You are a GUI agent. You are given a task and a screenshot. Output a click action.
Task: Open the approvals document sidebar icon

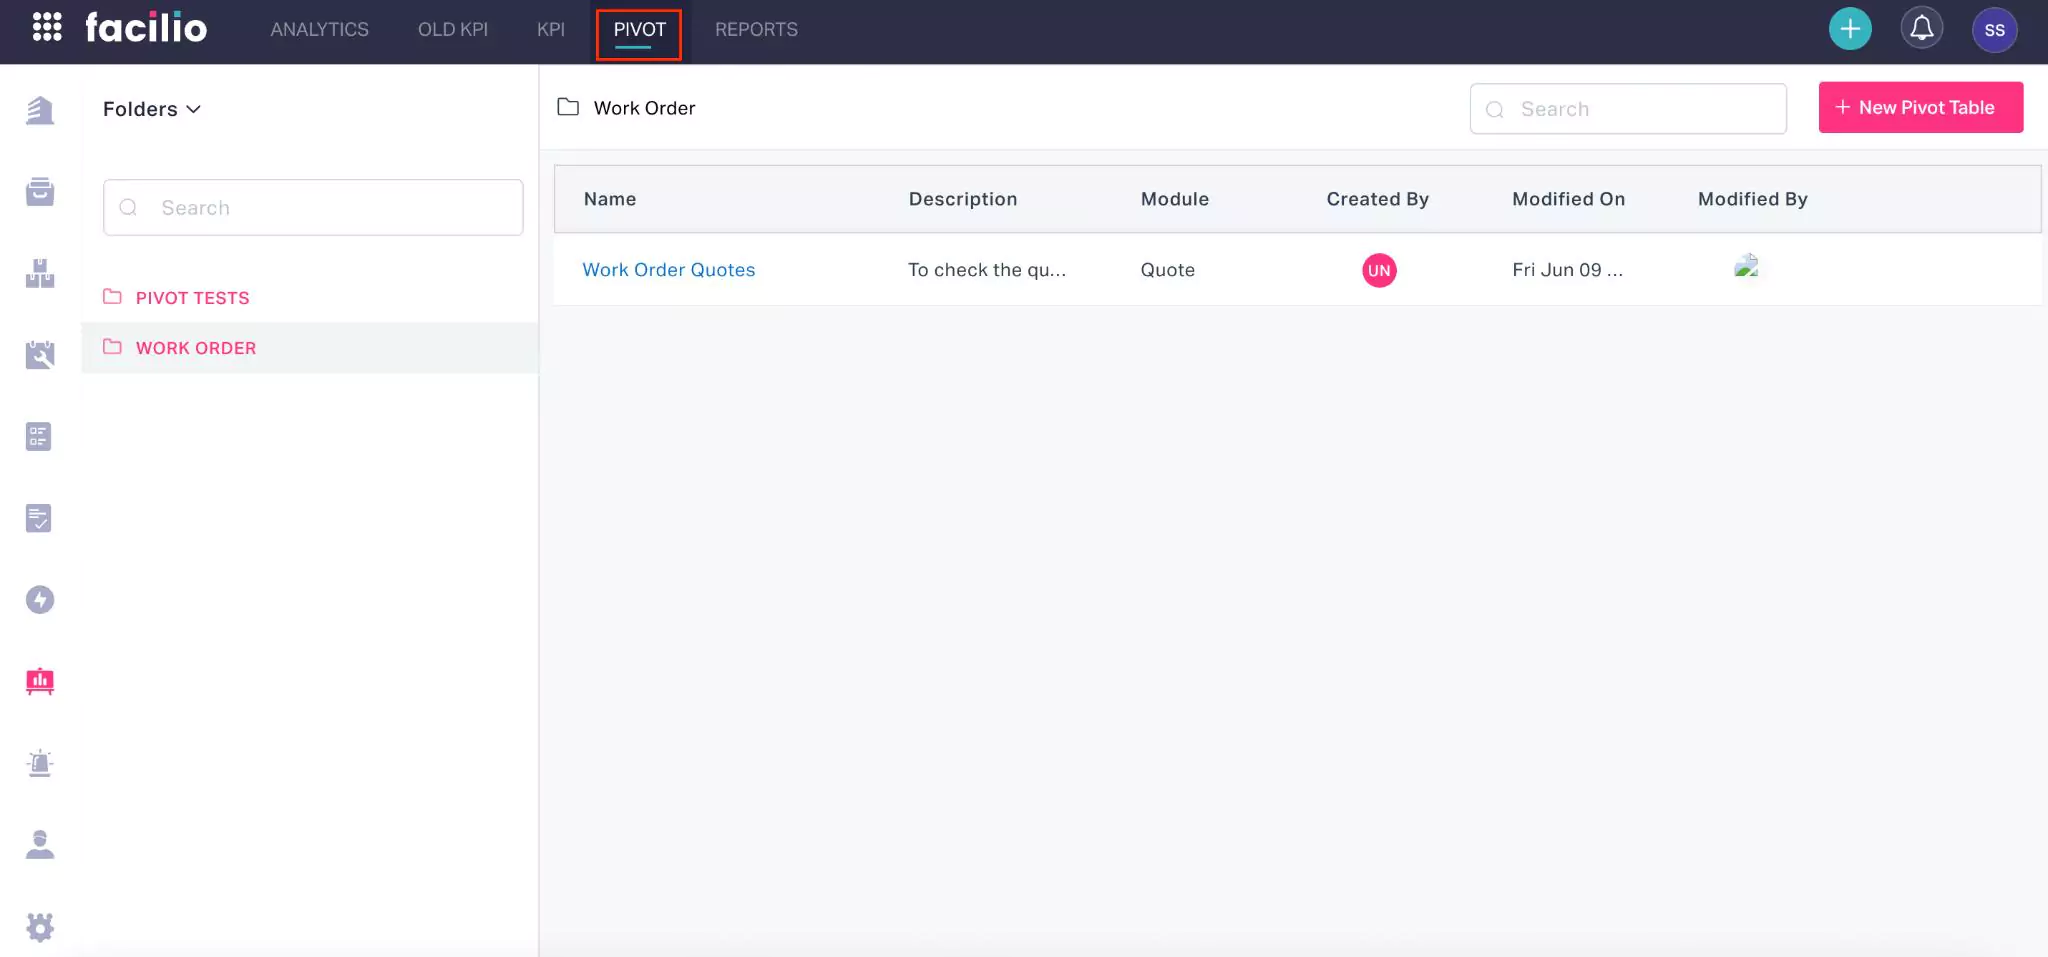[x=39, y=518]
